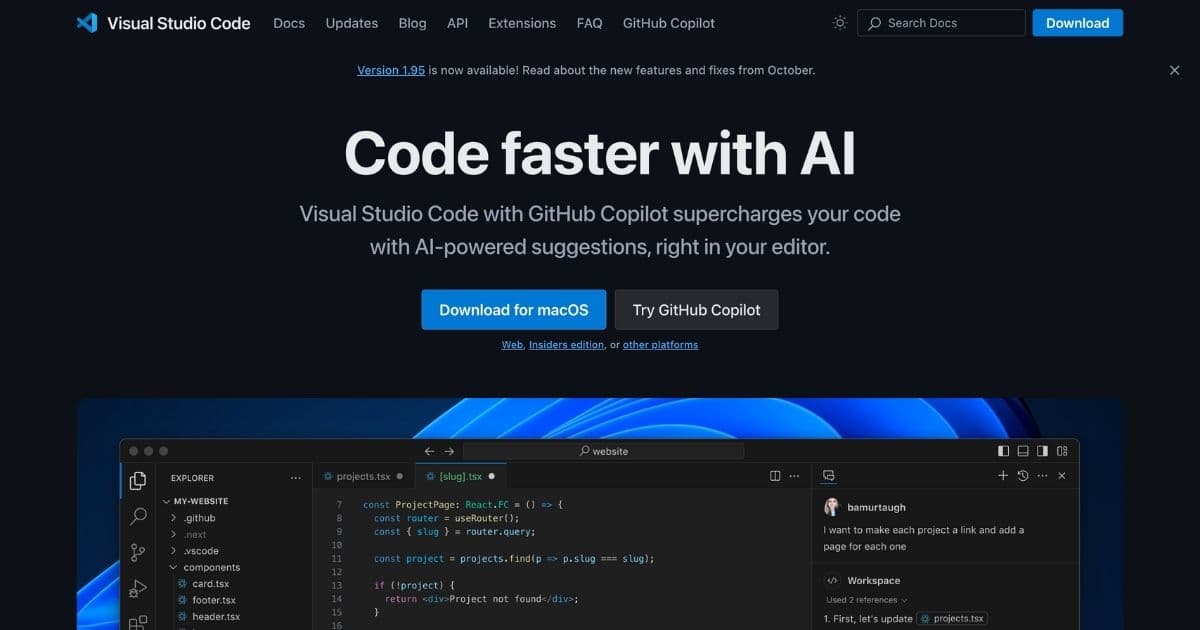Click the split editor icon
The width and height of the screenshot is (1200, 630).
click(775, 477)
